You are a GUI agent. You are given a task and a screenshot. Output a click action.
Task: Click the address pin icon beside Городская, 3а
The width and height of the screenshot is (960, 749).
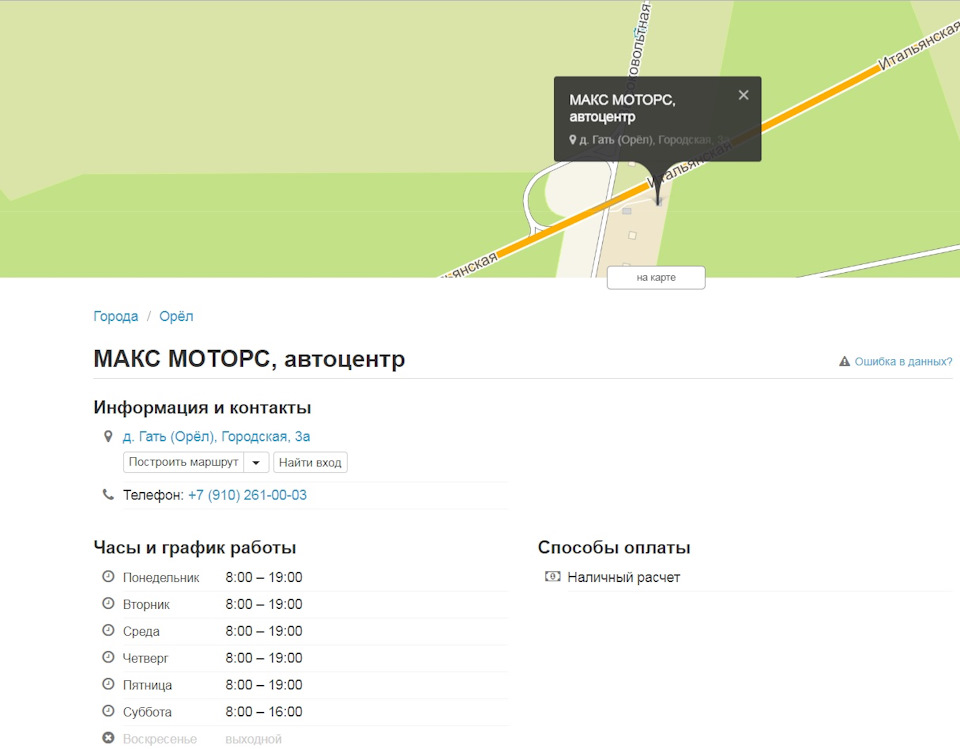(x=108, y=436)
